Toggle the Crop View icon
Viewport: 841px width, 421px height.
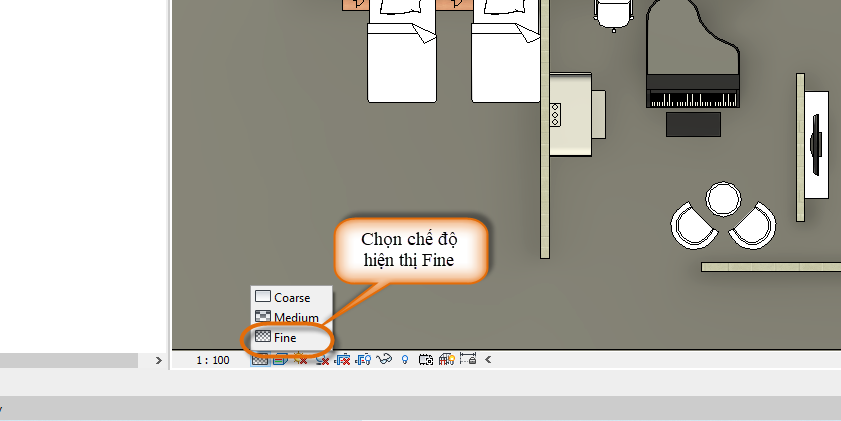click(342, 360)
